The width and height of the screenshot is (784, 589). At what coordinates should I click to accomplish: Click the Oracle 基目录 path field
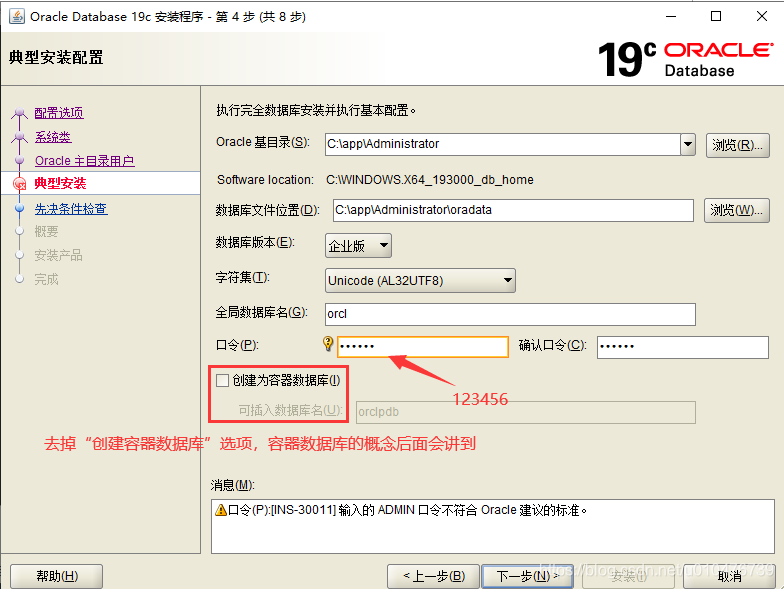click(503, 144)
